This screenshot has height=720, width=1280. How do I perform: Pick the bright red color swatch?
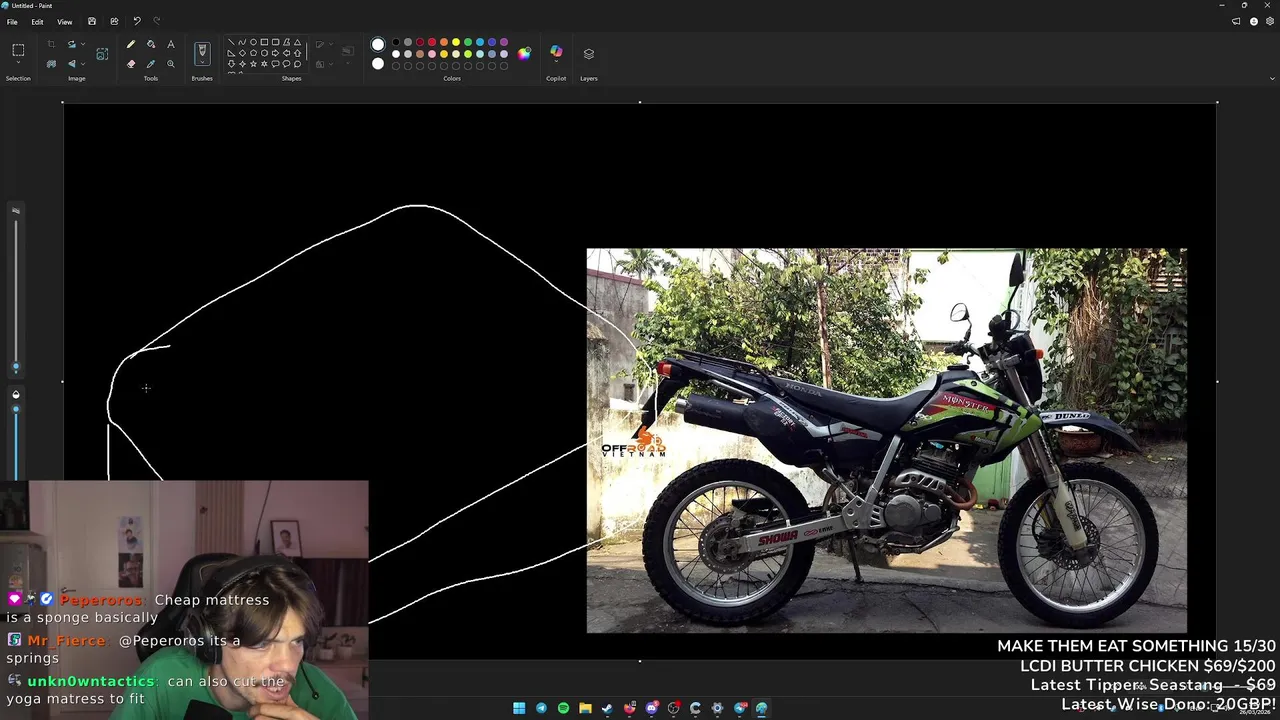coord(432,42)
